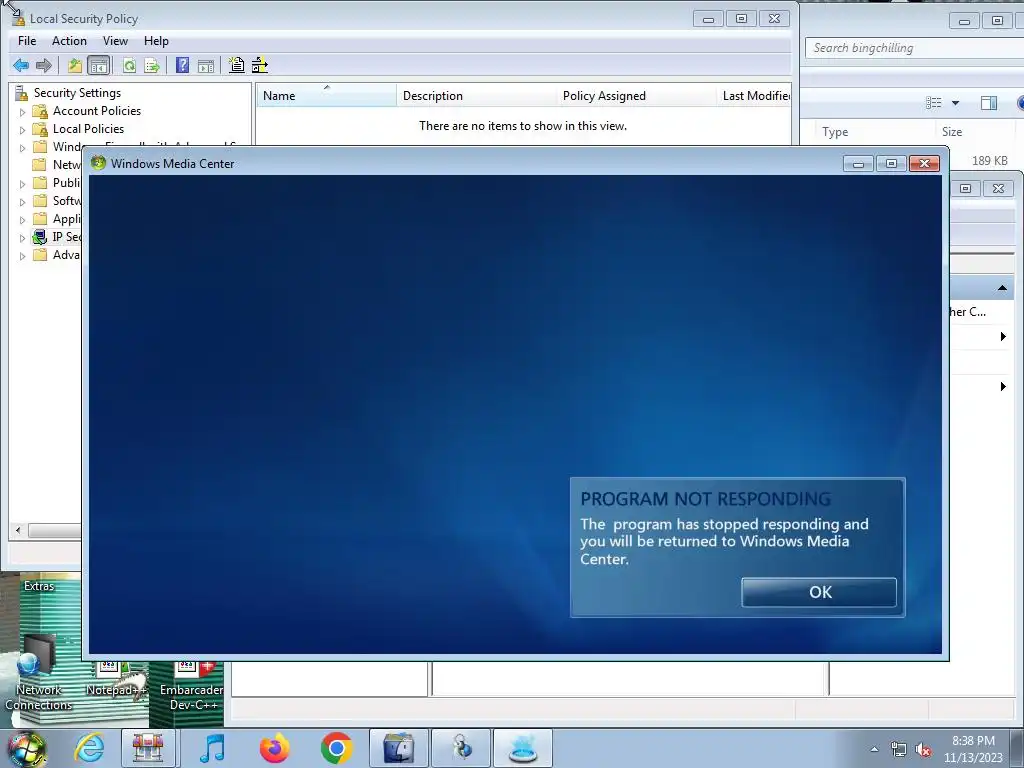
Task: Click the 189 KB size value
Action: (989, 161)
